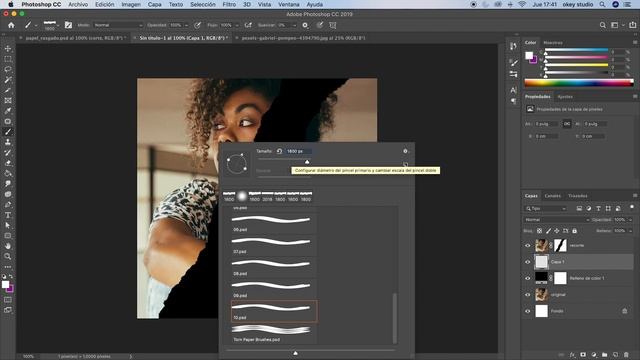Click brush list vertical scrollbar

tap(394, 318)
